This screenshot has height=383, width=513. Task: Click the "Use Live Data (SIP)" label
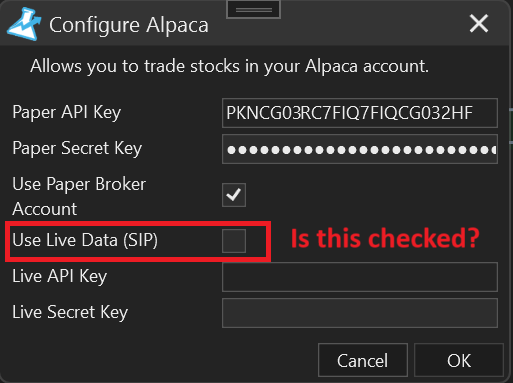85,240
